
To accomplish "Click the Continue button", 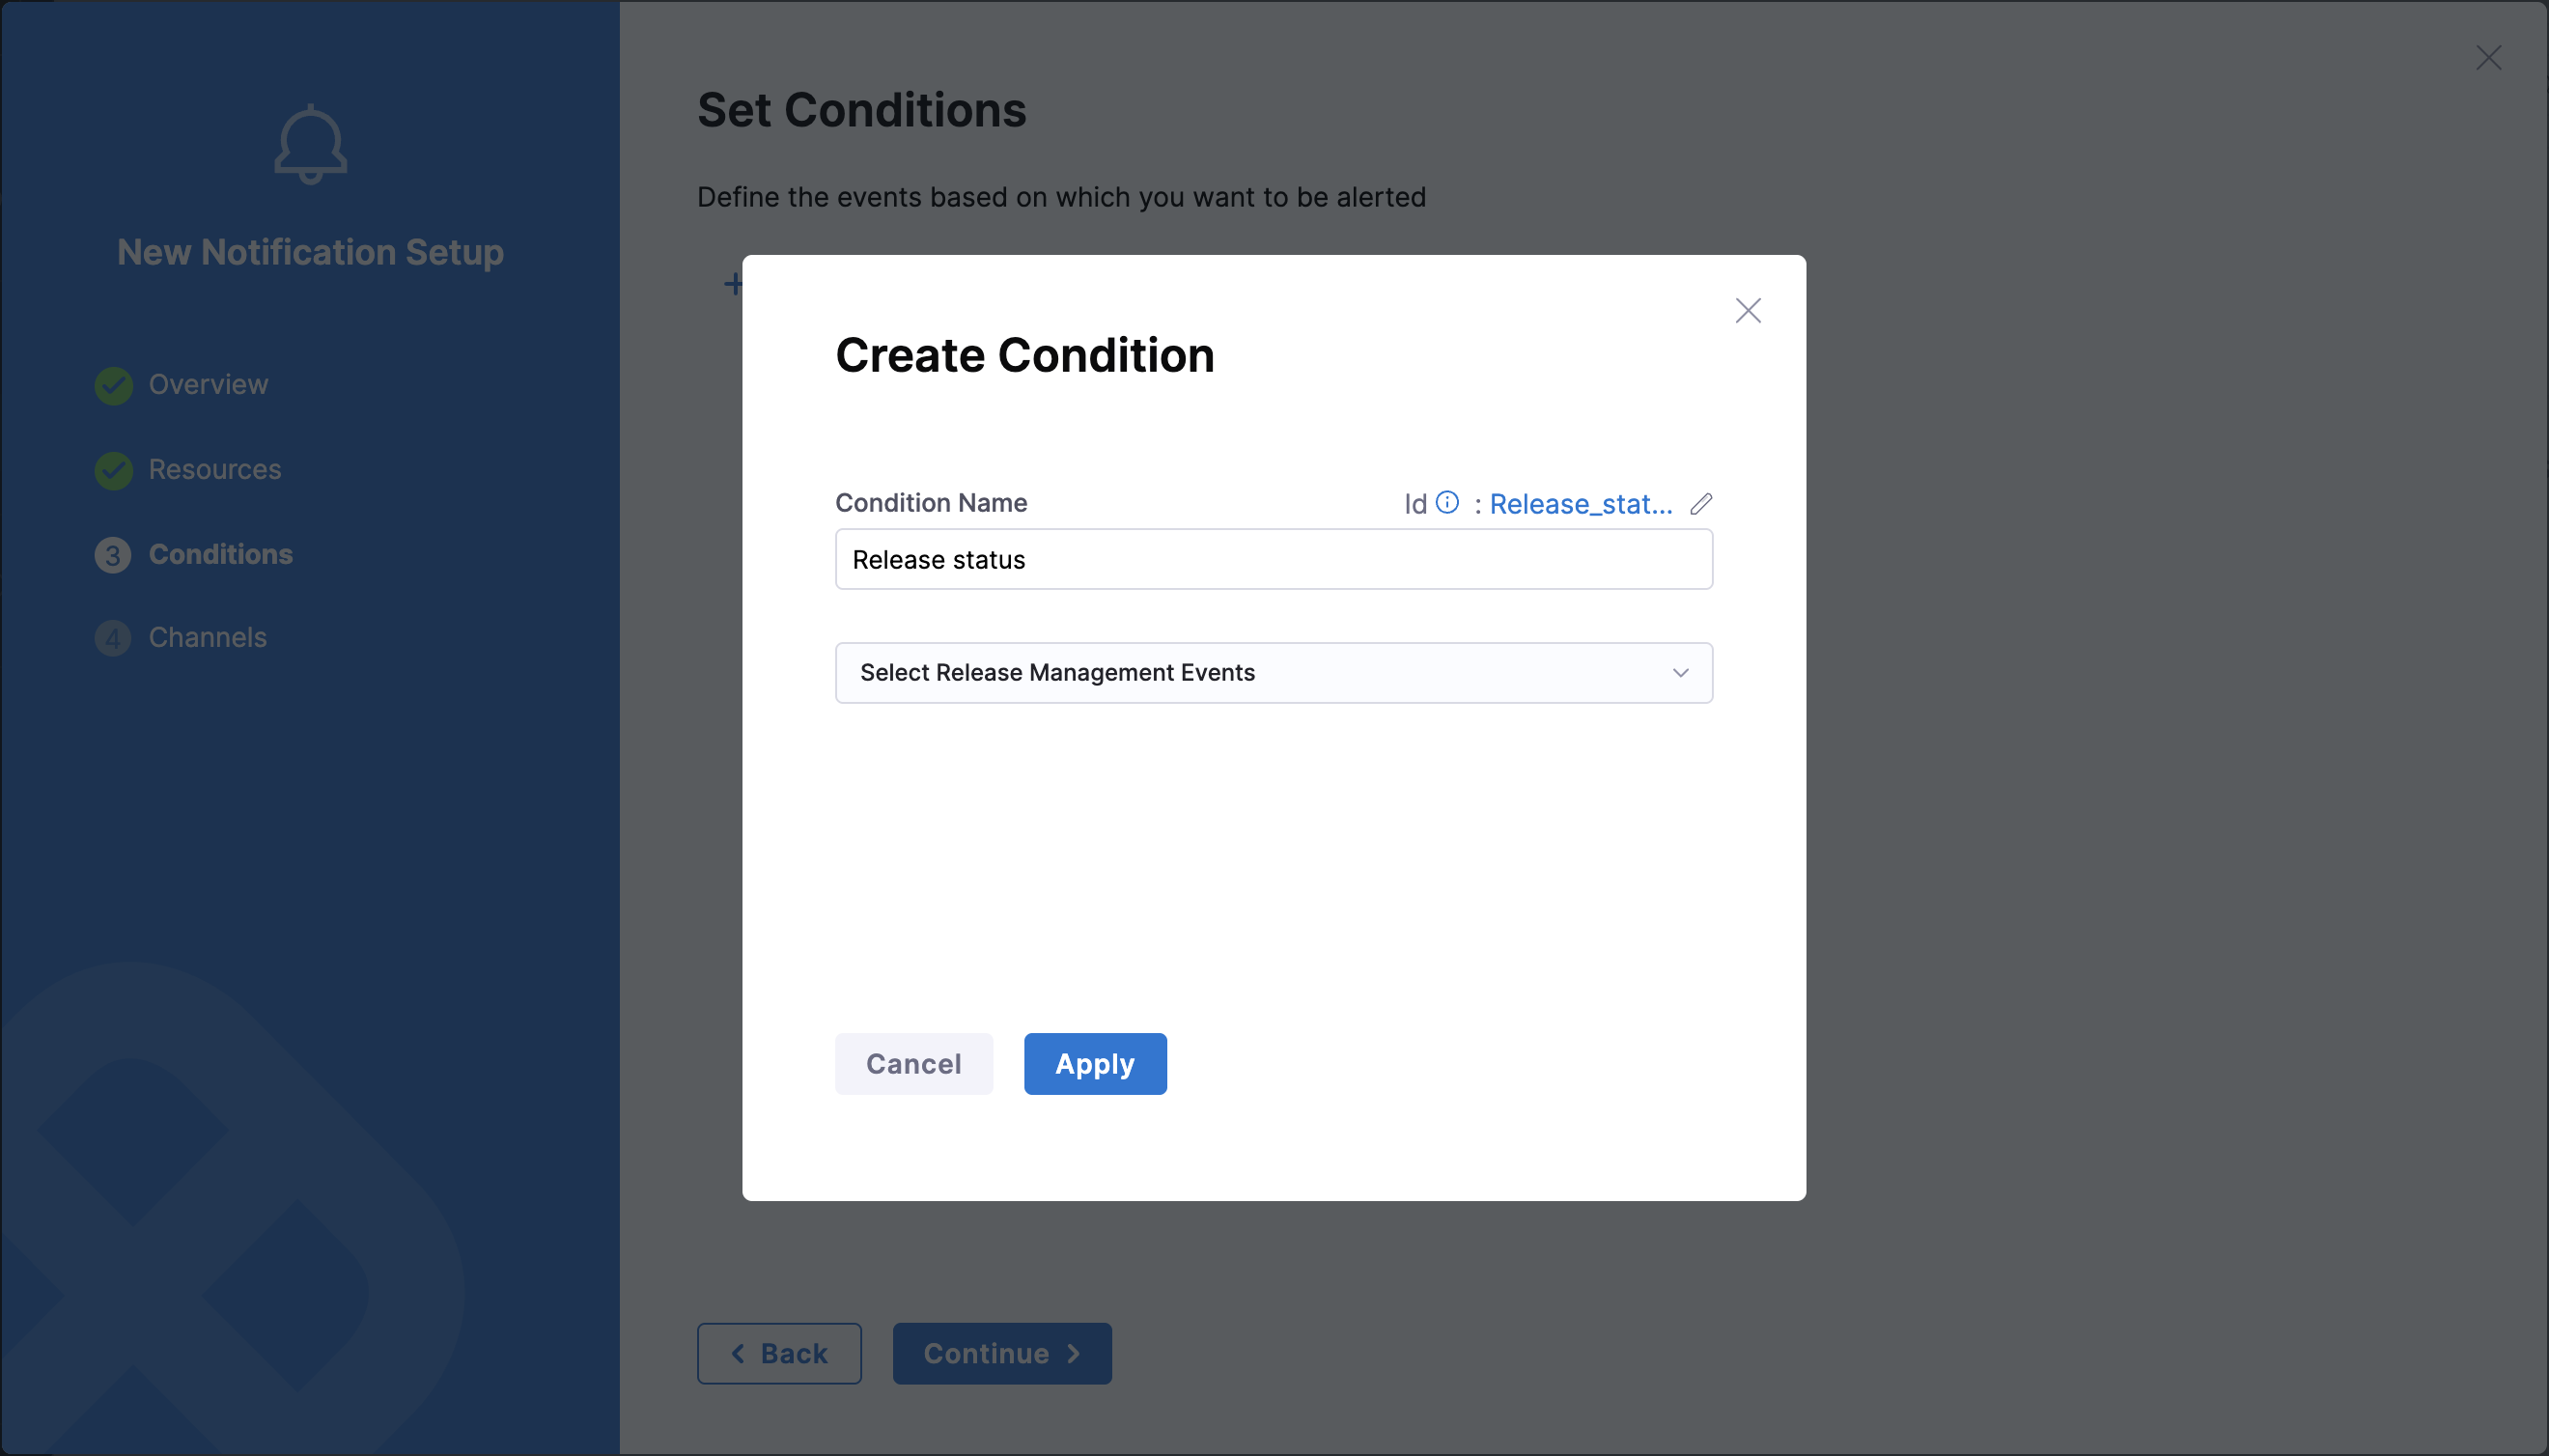I will (1002, 1354).
